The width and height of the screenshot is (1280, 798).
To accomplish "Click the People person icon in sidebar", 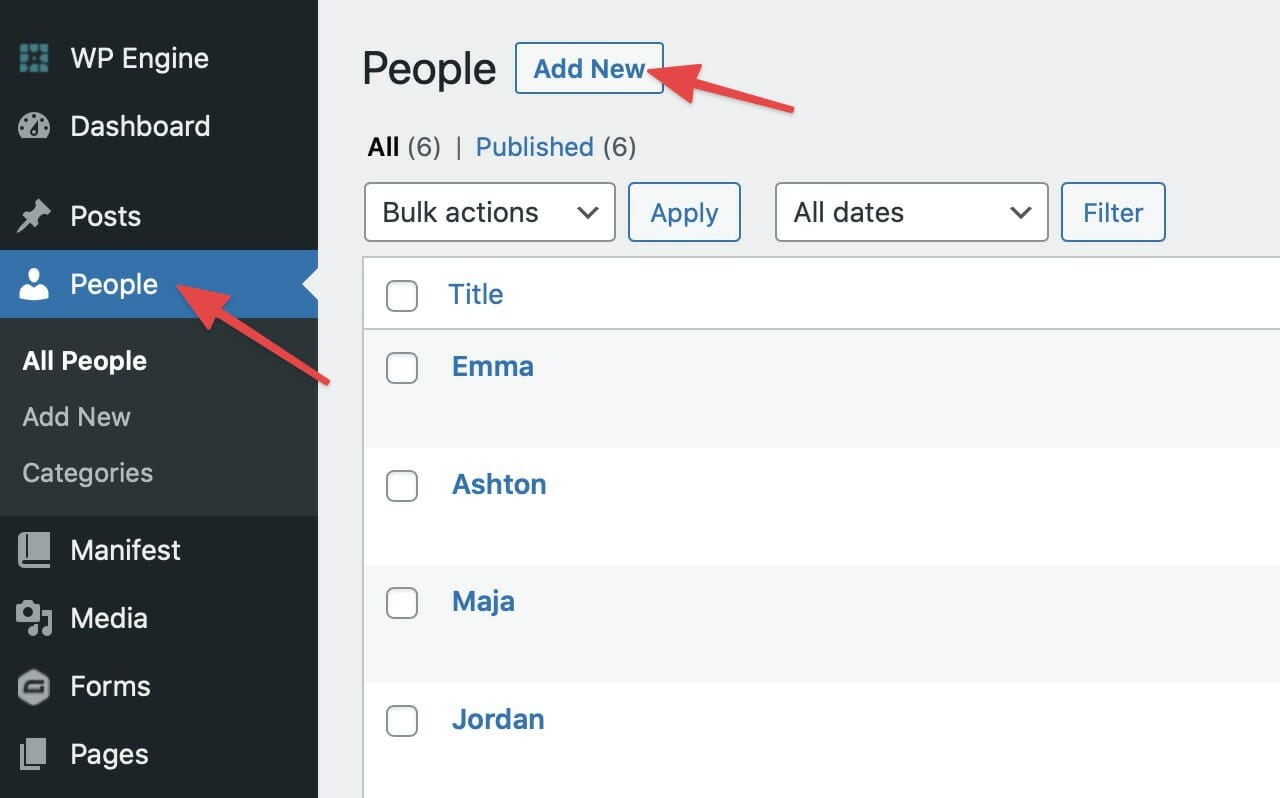I will coord(34,285).
